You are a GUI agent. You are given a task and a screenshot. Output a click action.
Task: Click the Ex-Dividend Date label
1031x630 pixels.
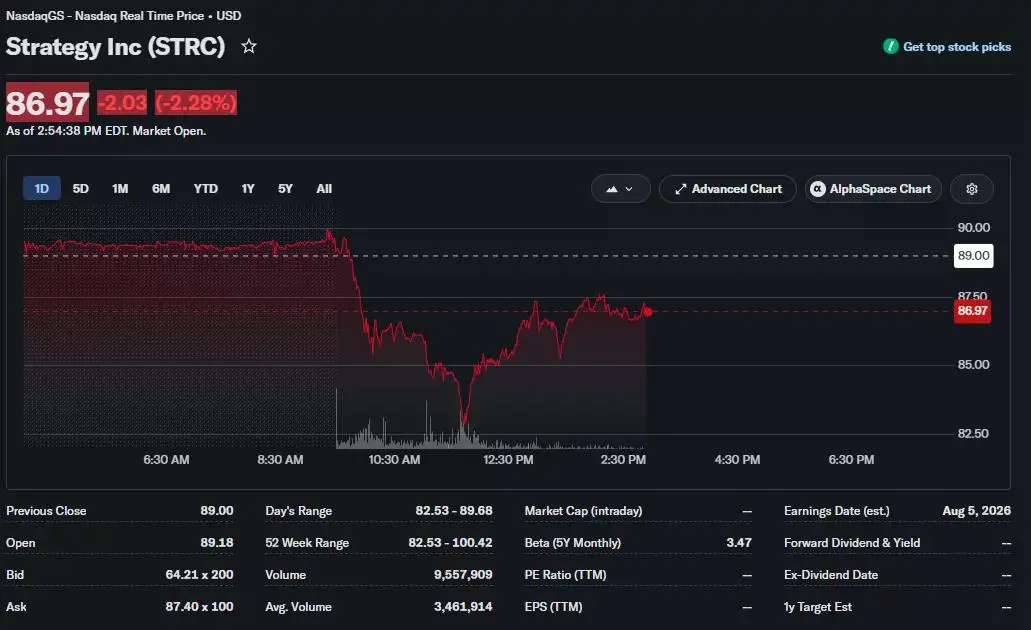831,575
